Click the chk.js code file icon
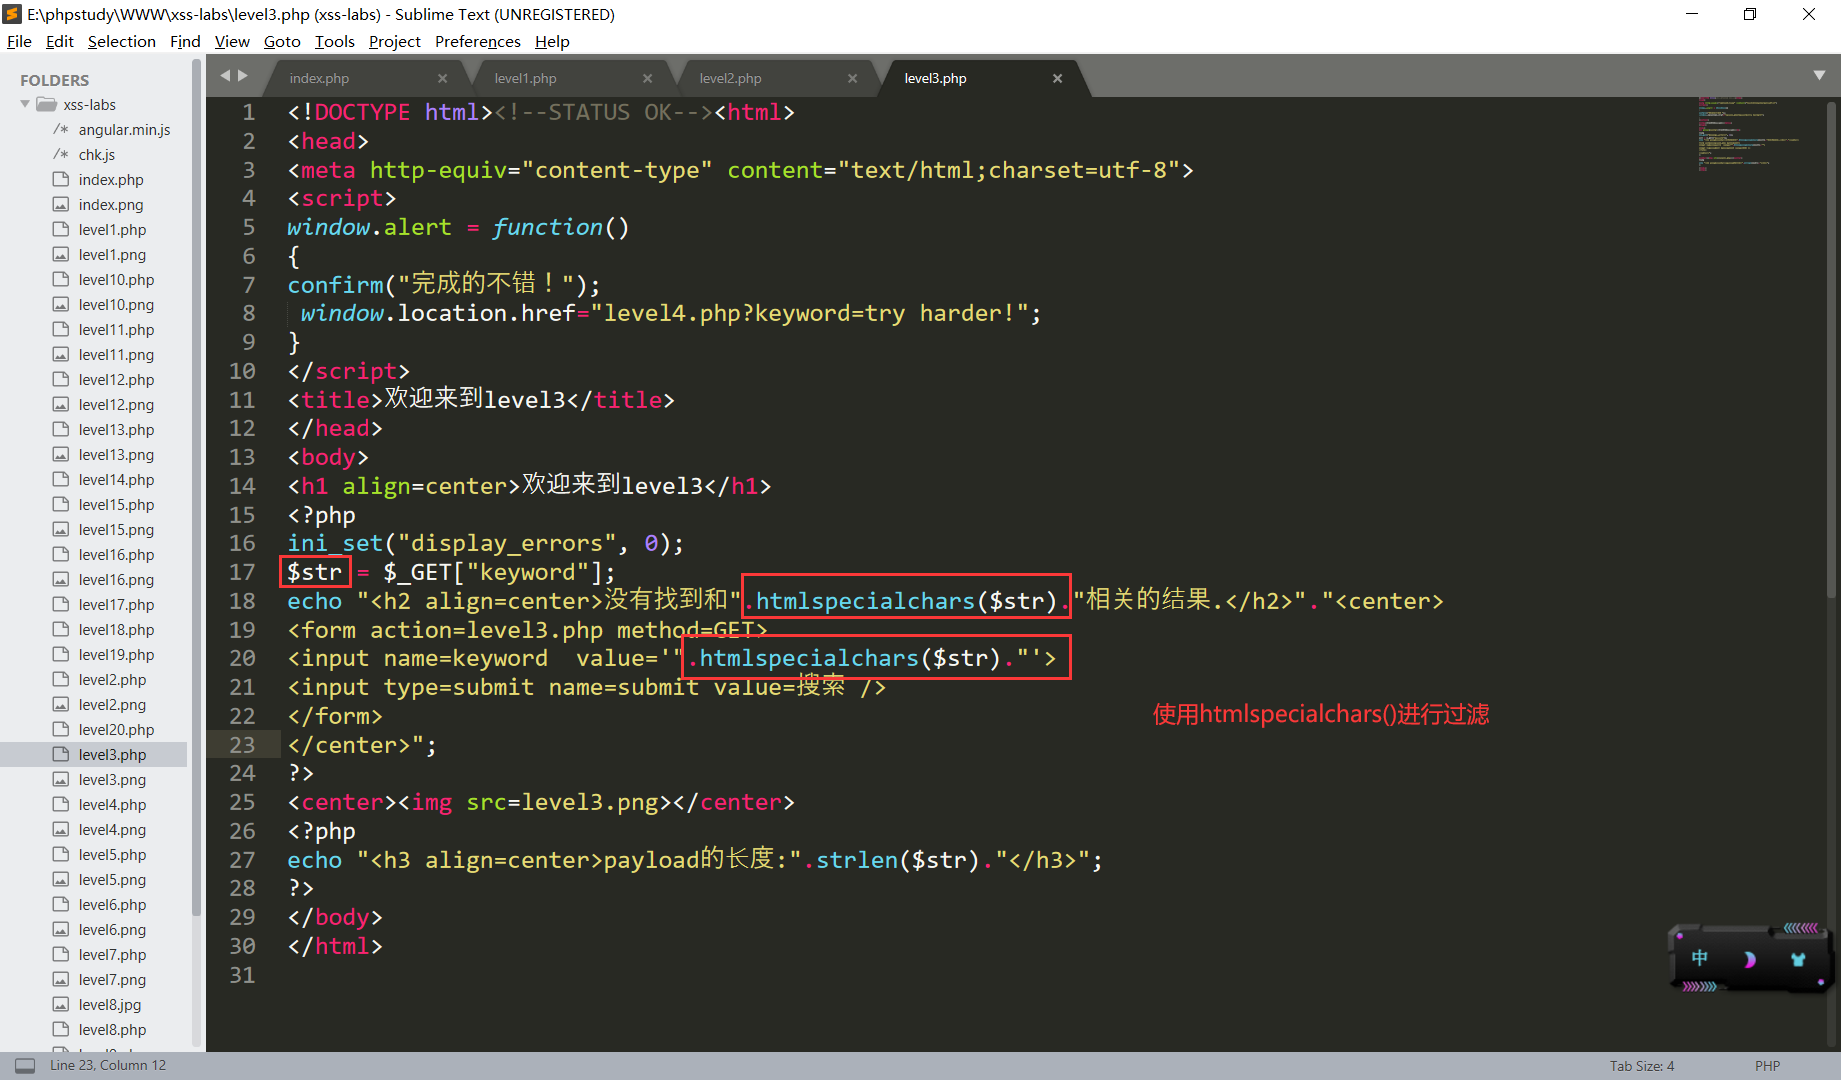The image size is (1841, 1080). click(61, 154)
